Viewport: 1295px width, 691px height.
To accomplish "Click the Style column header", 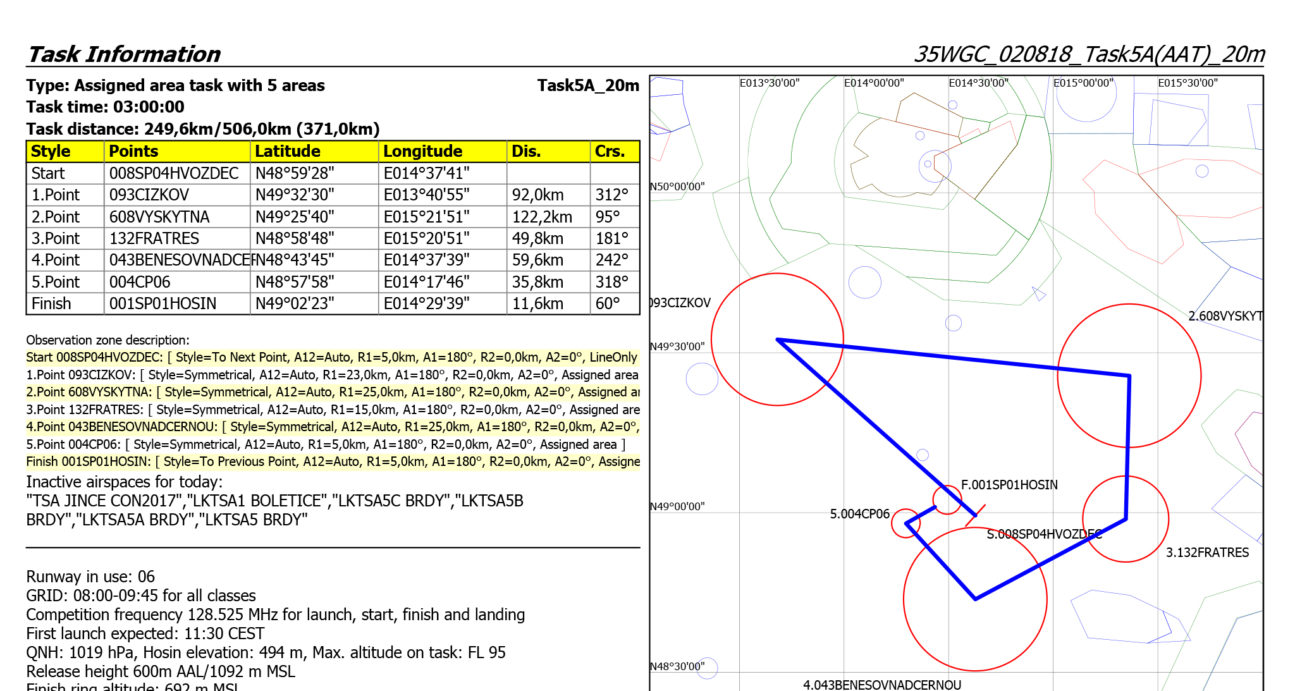I will click(x=51, y=151).
